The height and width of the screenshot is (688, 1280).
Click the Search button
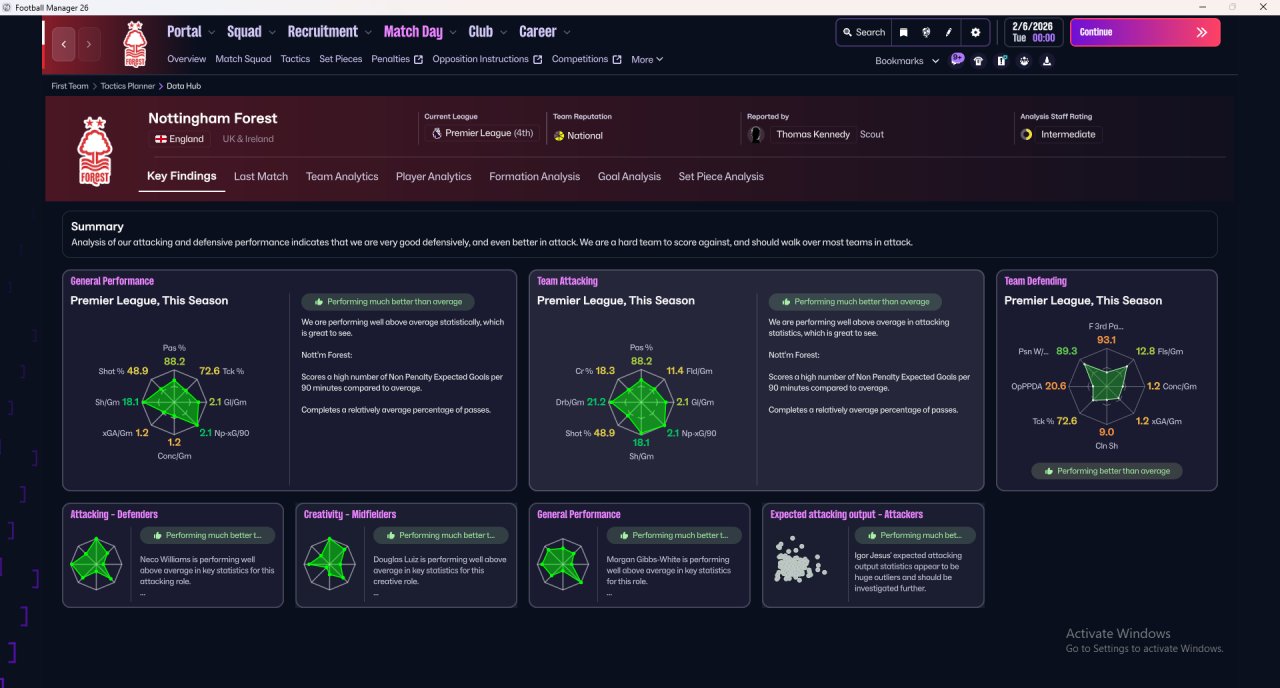click(x=863, y=32)
